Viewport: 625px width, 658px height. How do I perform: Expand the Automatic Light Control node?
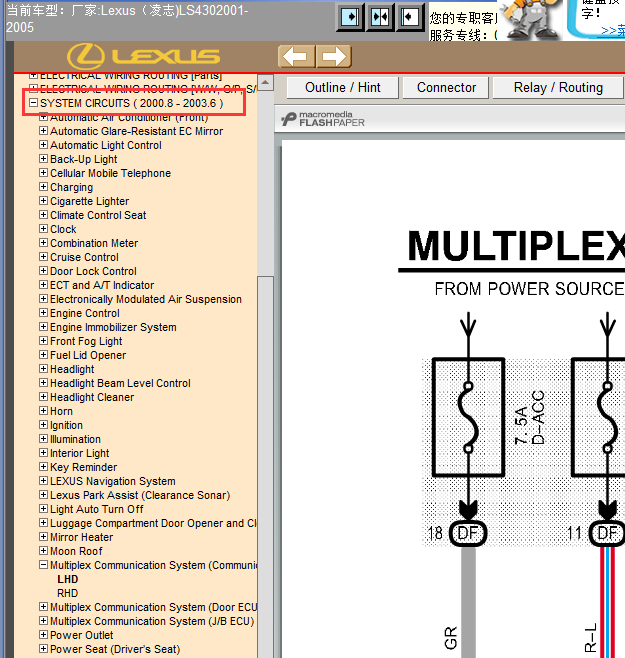click(x=43, y=145)
